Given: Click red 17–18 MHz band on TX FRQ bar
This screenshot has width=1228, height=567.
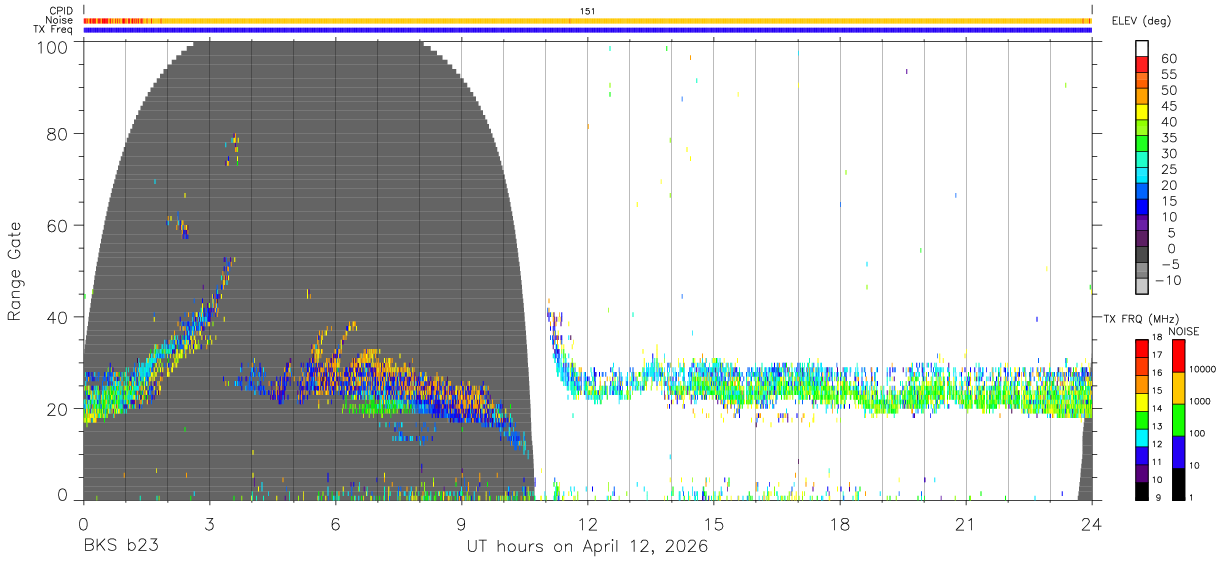Looking at the screenshot, I should click(x=1141, y=348).
